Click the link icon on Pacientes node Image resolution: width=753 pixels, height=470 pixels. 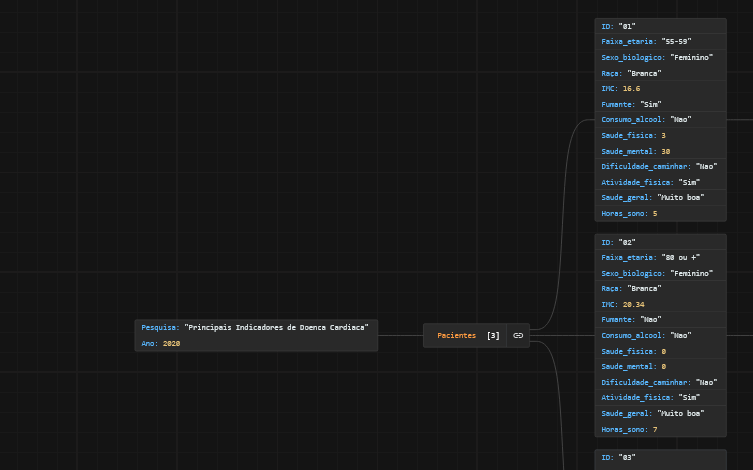[518, 336]
